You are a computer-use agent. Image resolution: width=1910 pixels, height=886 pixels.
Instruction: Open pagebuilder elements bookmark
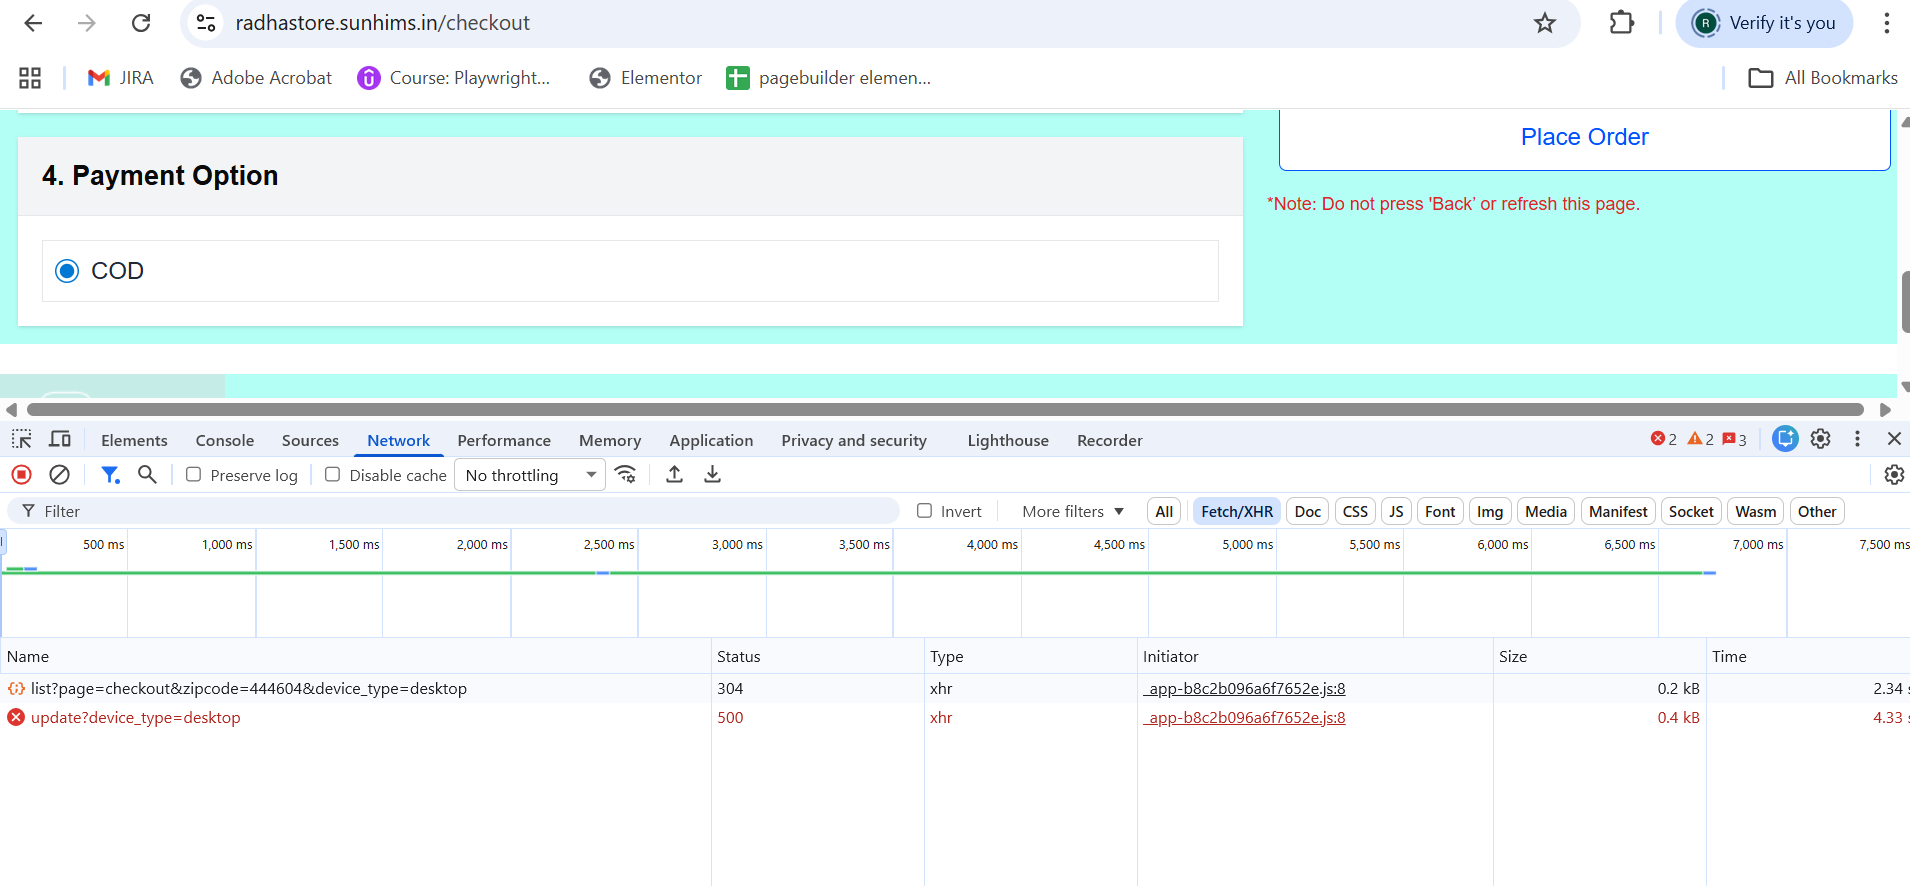click(x=829, y=78)
